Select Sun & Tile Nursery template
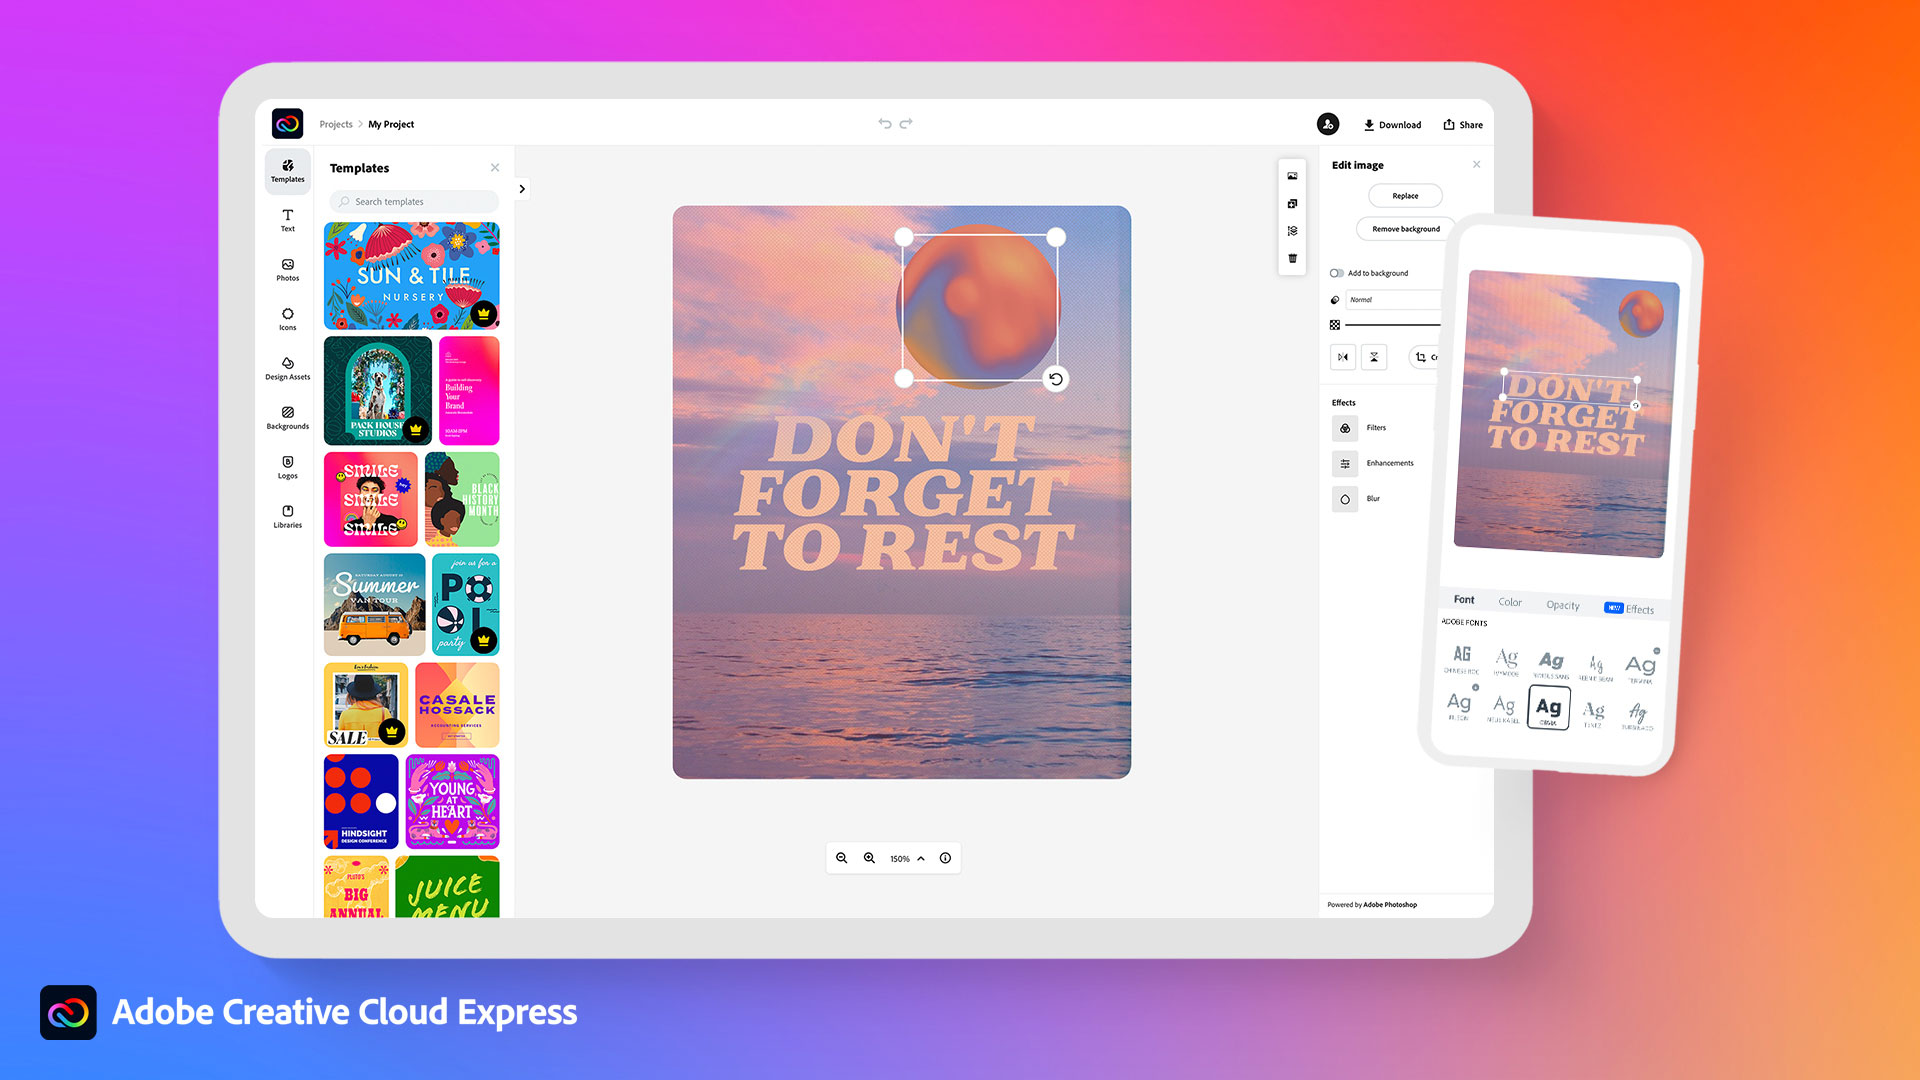Screen dimensions: 1920x1080 coord(411,274)
